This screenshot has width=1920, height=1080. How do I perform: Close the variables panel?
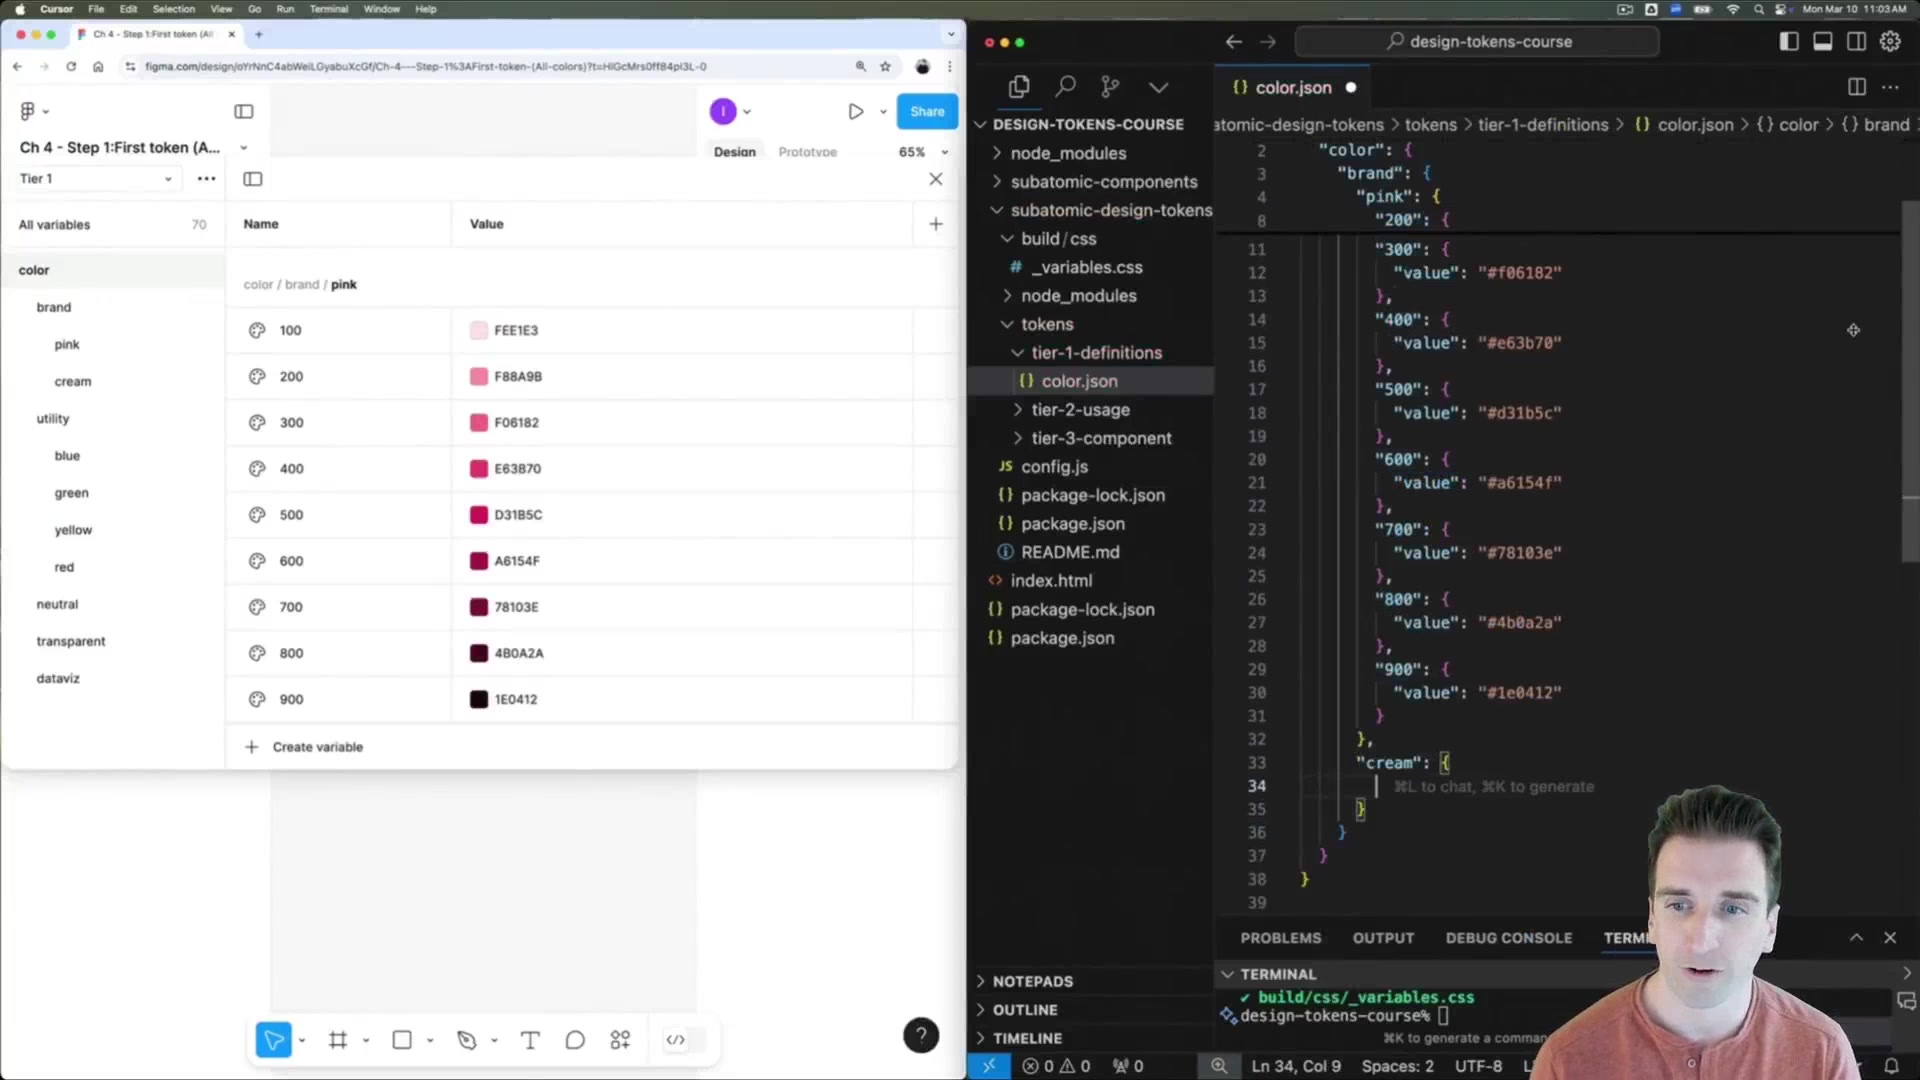pyautogui.click(x=935, y=179)
